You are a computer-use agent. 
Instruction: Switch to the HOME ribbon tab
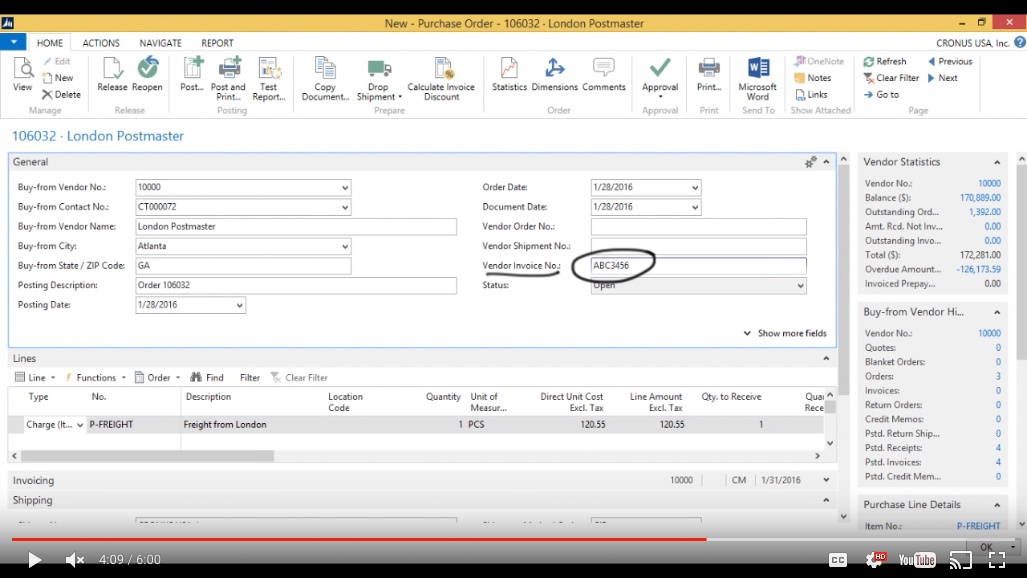click(x=50, y=43)
